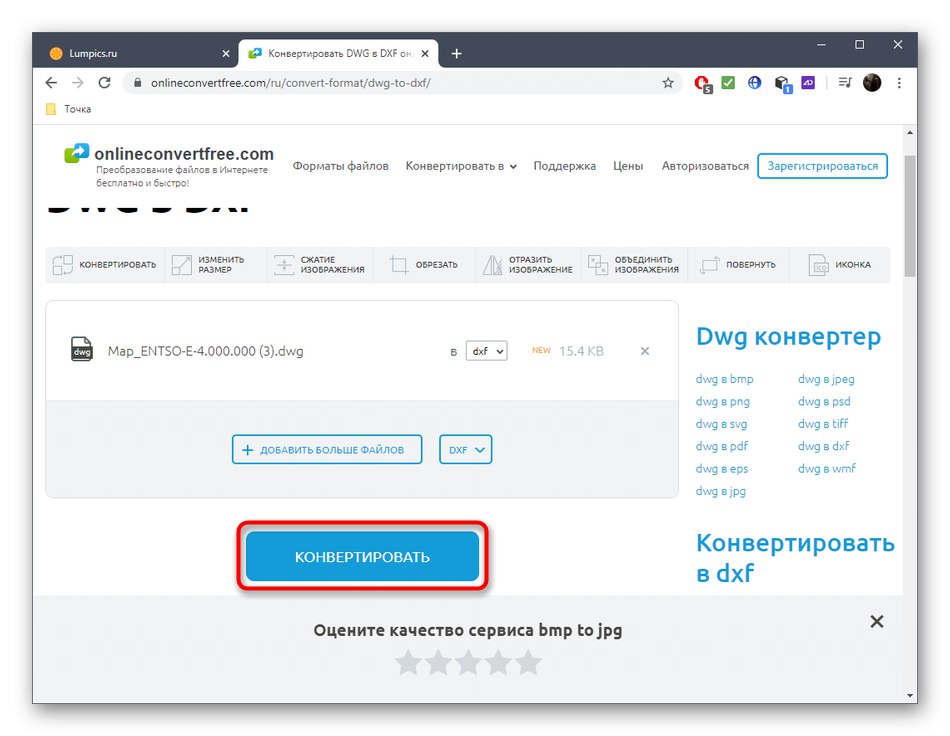Viewport: 950px width, 736px height.
Task: Click Добавить больше файлов button
Action: tap(327, 449)
